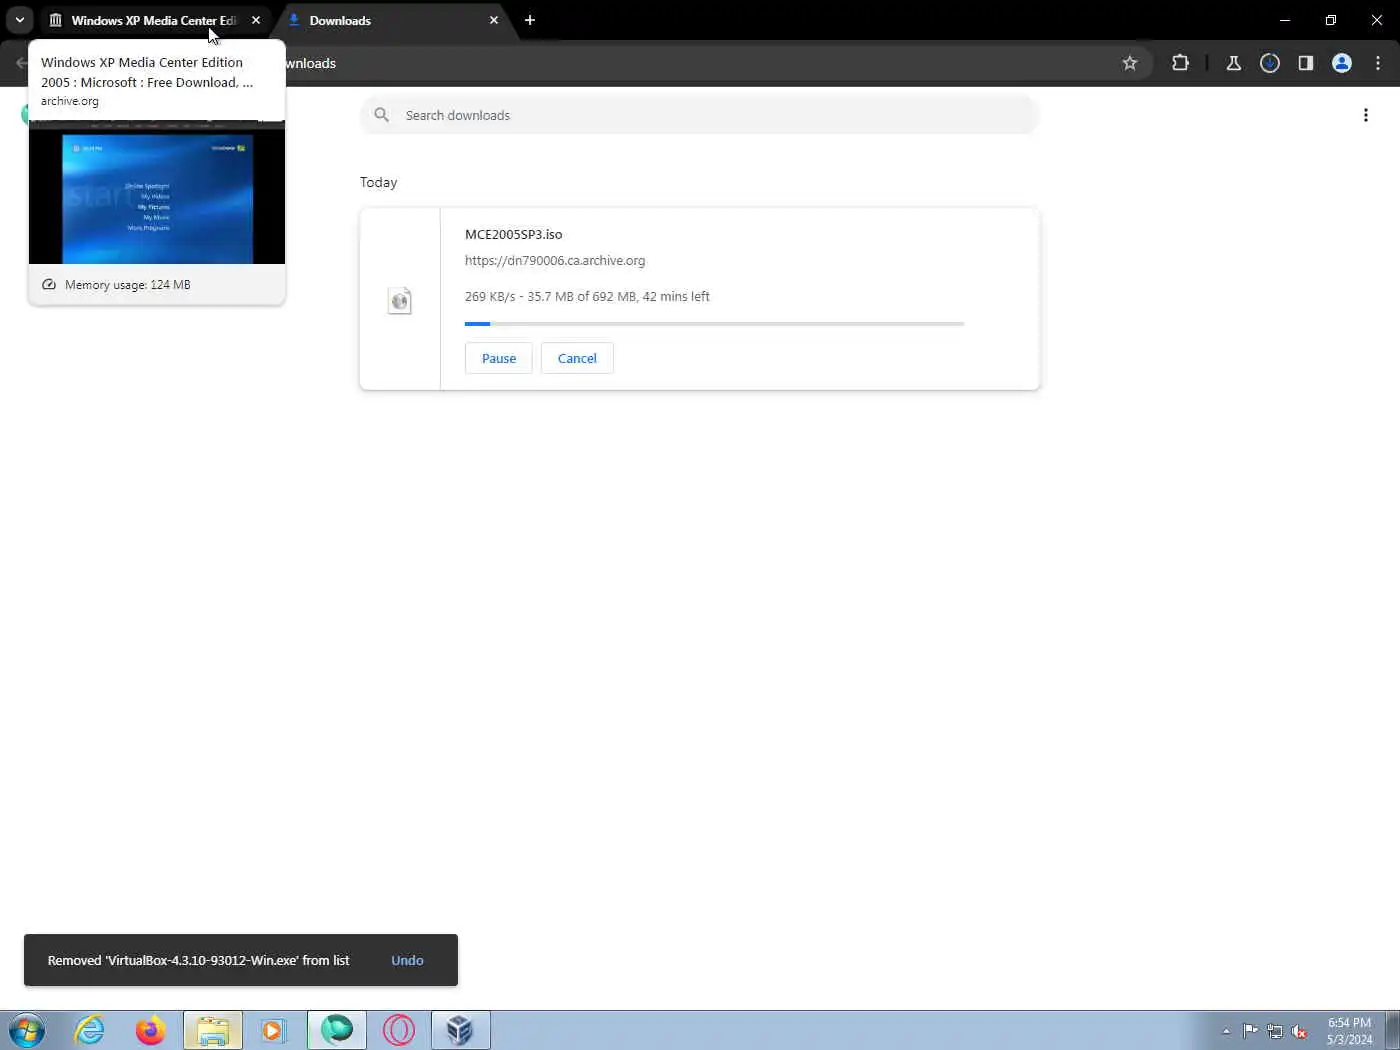Image resolution: width=1400 pixels, height=1050 pixels.
Task: Open the Windows Start button
Action: pos(26,1030)
